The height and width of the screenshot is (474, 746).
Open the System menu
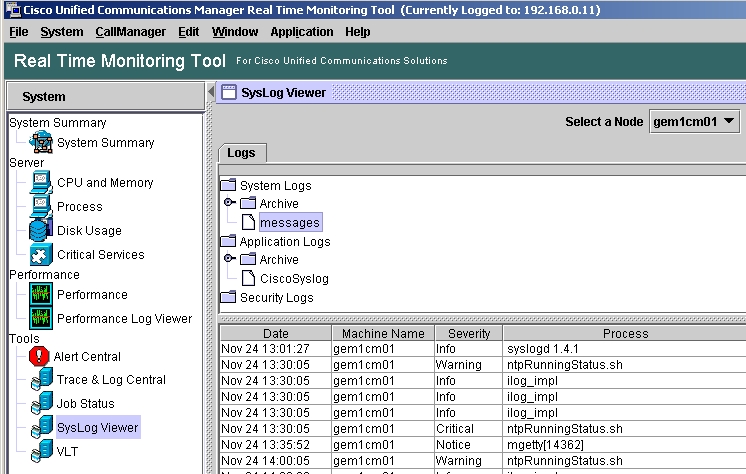(x=62, y=32)
